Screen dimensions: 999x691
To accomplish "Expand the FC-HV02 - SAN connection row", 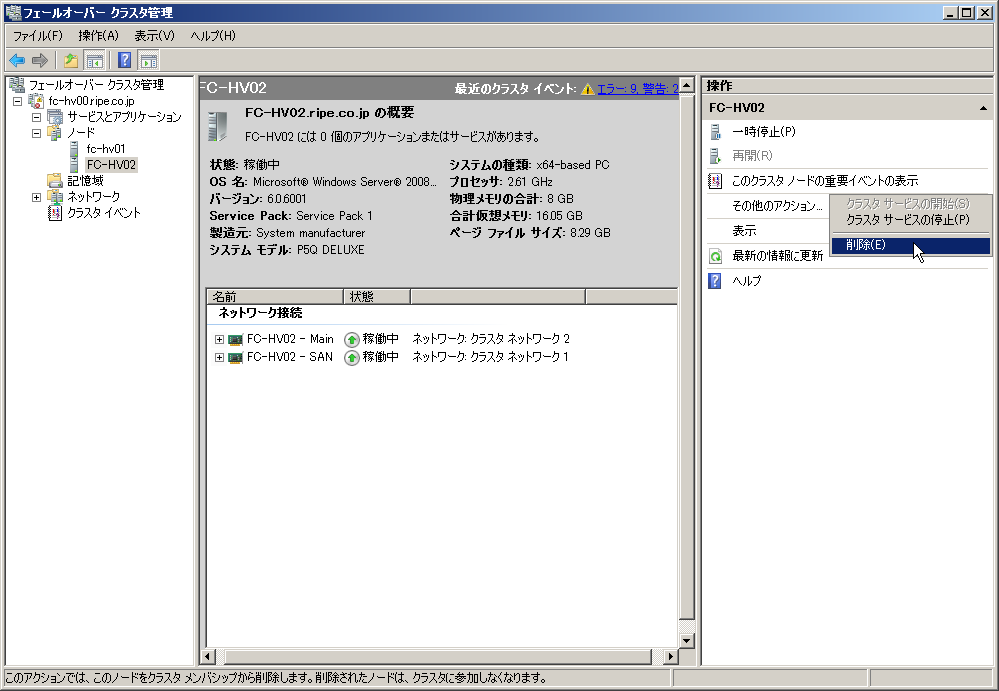I will pos(219,358).
